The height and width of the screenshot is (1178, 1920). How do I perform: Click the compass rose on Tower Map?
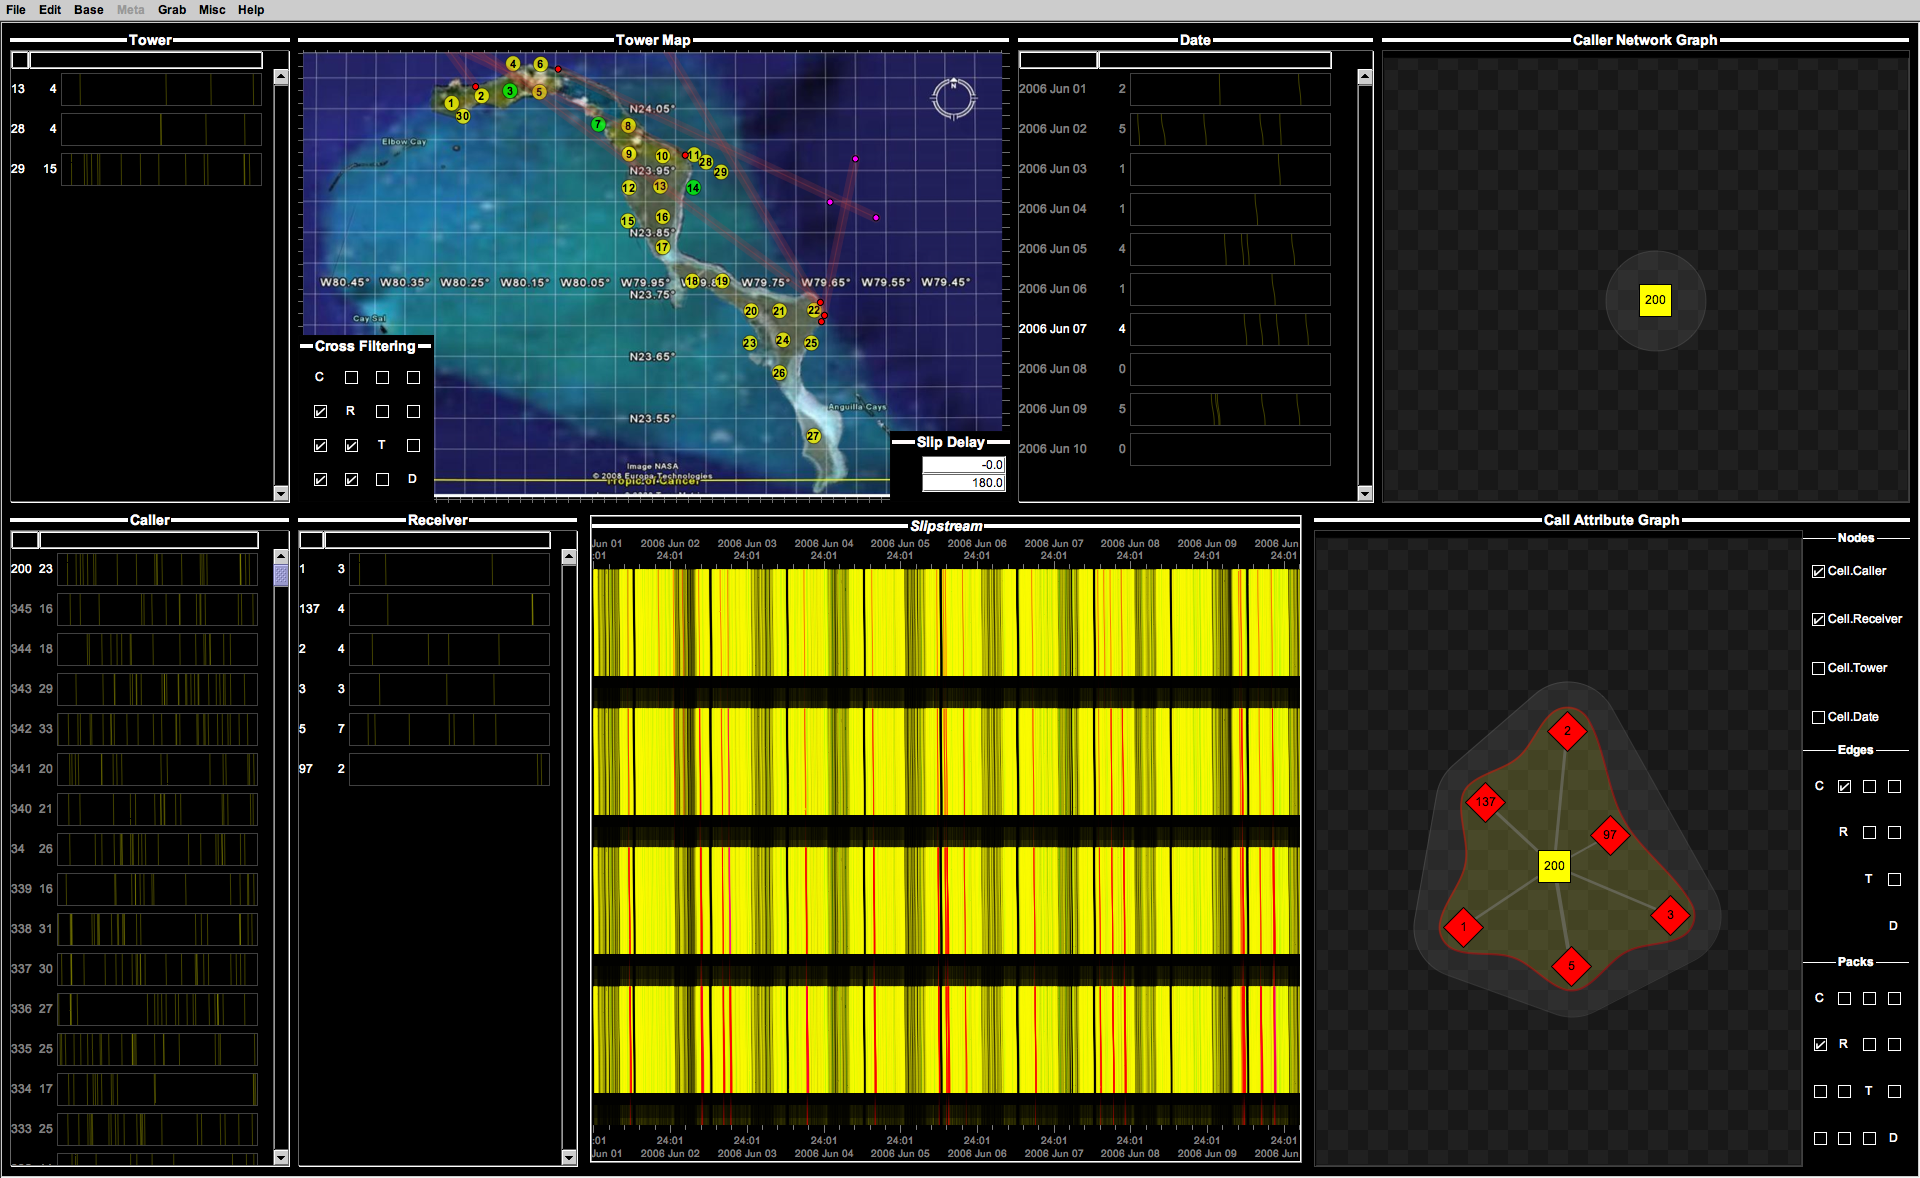[x=953, y=98]
